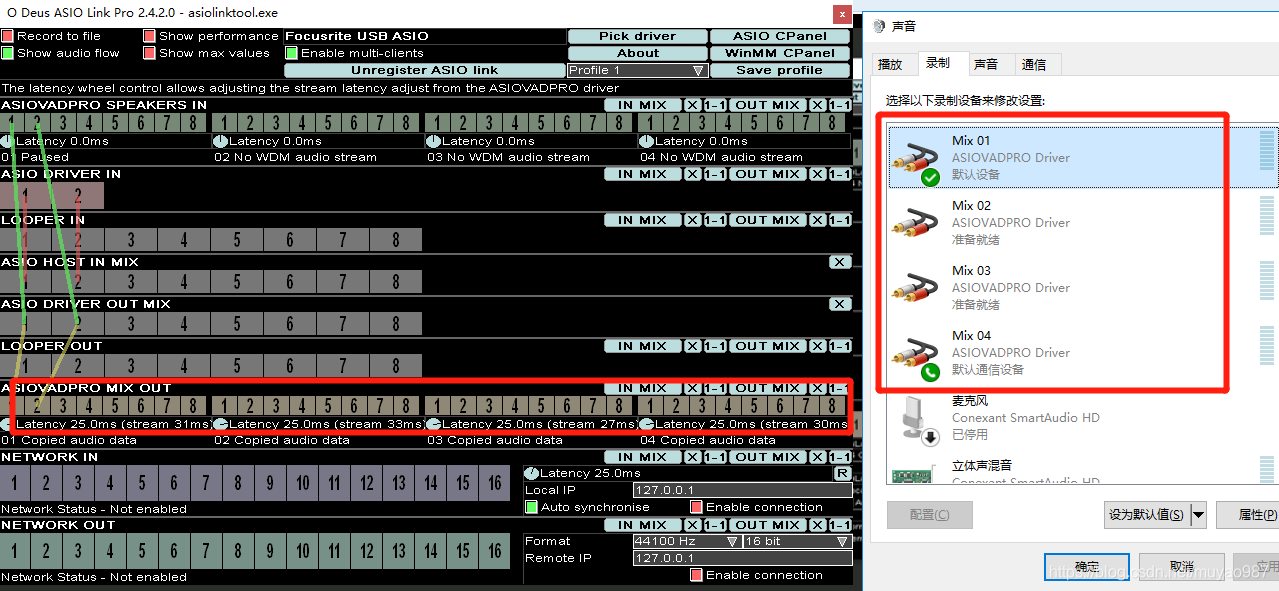Toggle Enable multi-clients checkbox
This screenshot has width=1279, height=591.
coord(291,53)
